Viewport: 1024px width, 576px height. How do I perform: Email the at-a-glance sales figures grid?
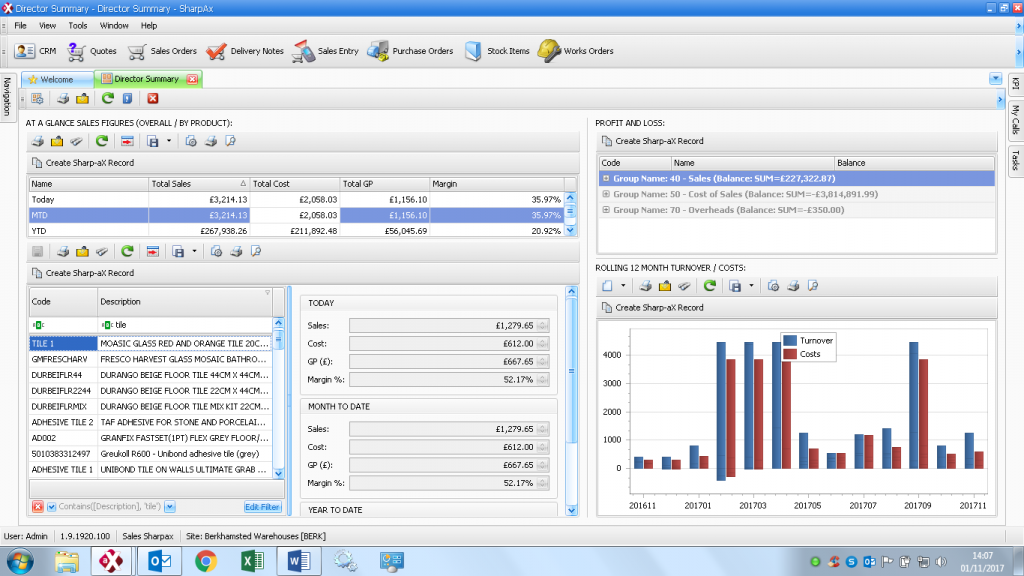[57, 141]
